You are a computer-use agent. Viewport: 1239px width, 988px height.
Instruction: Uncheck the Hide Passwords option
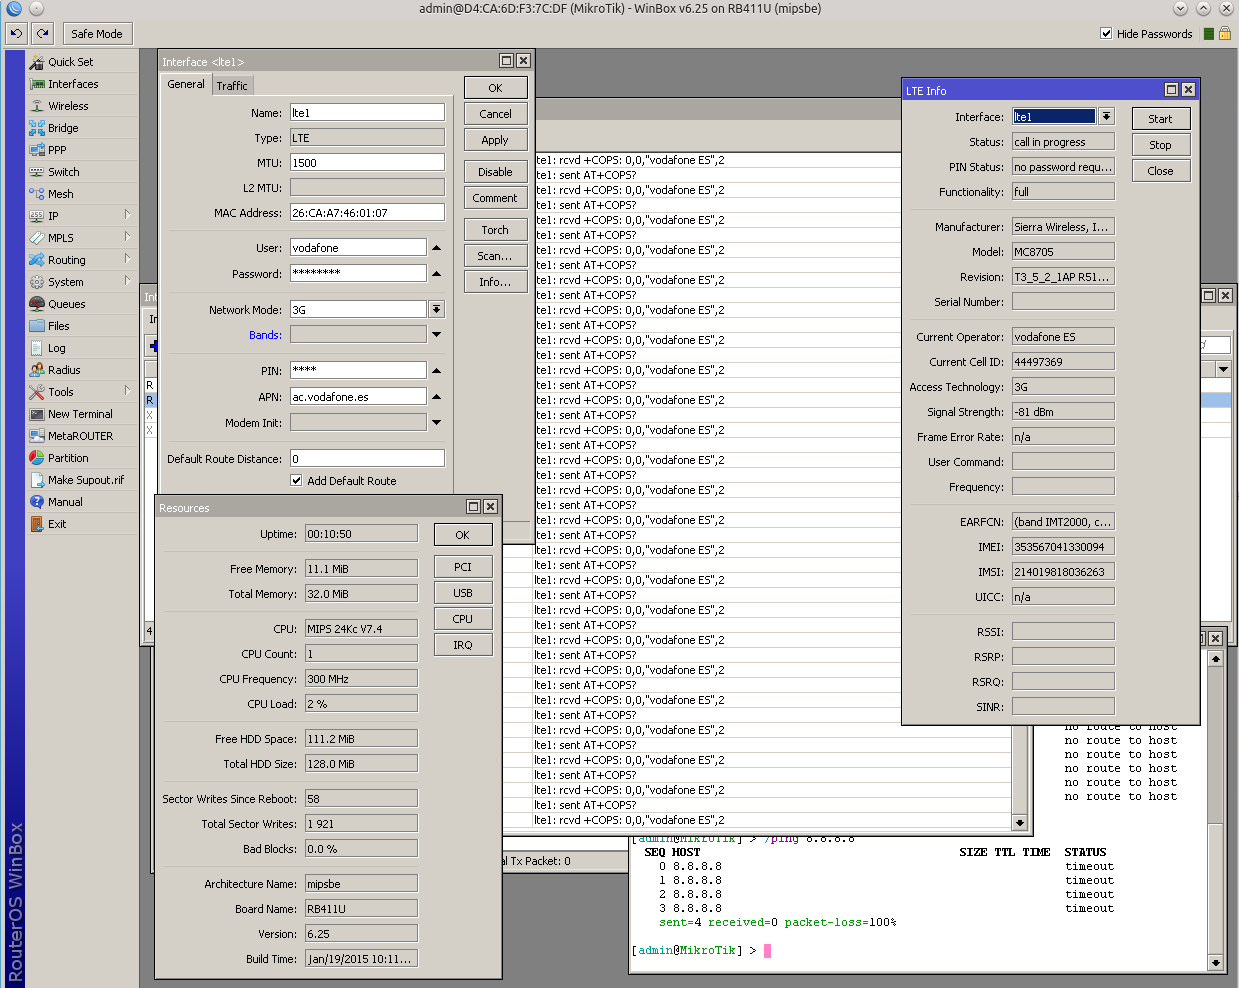(x=1105, y=33)
